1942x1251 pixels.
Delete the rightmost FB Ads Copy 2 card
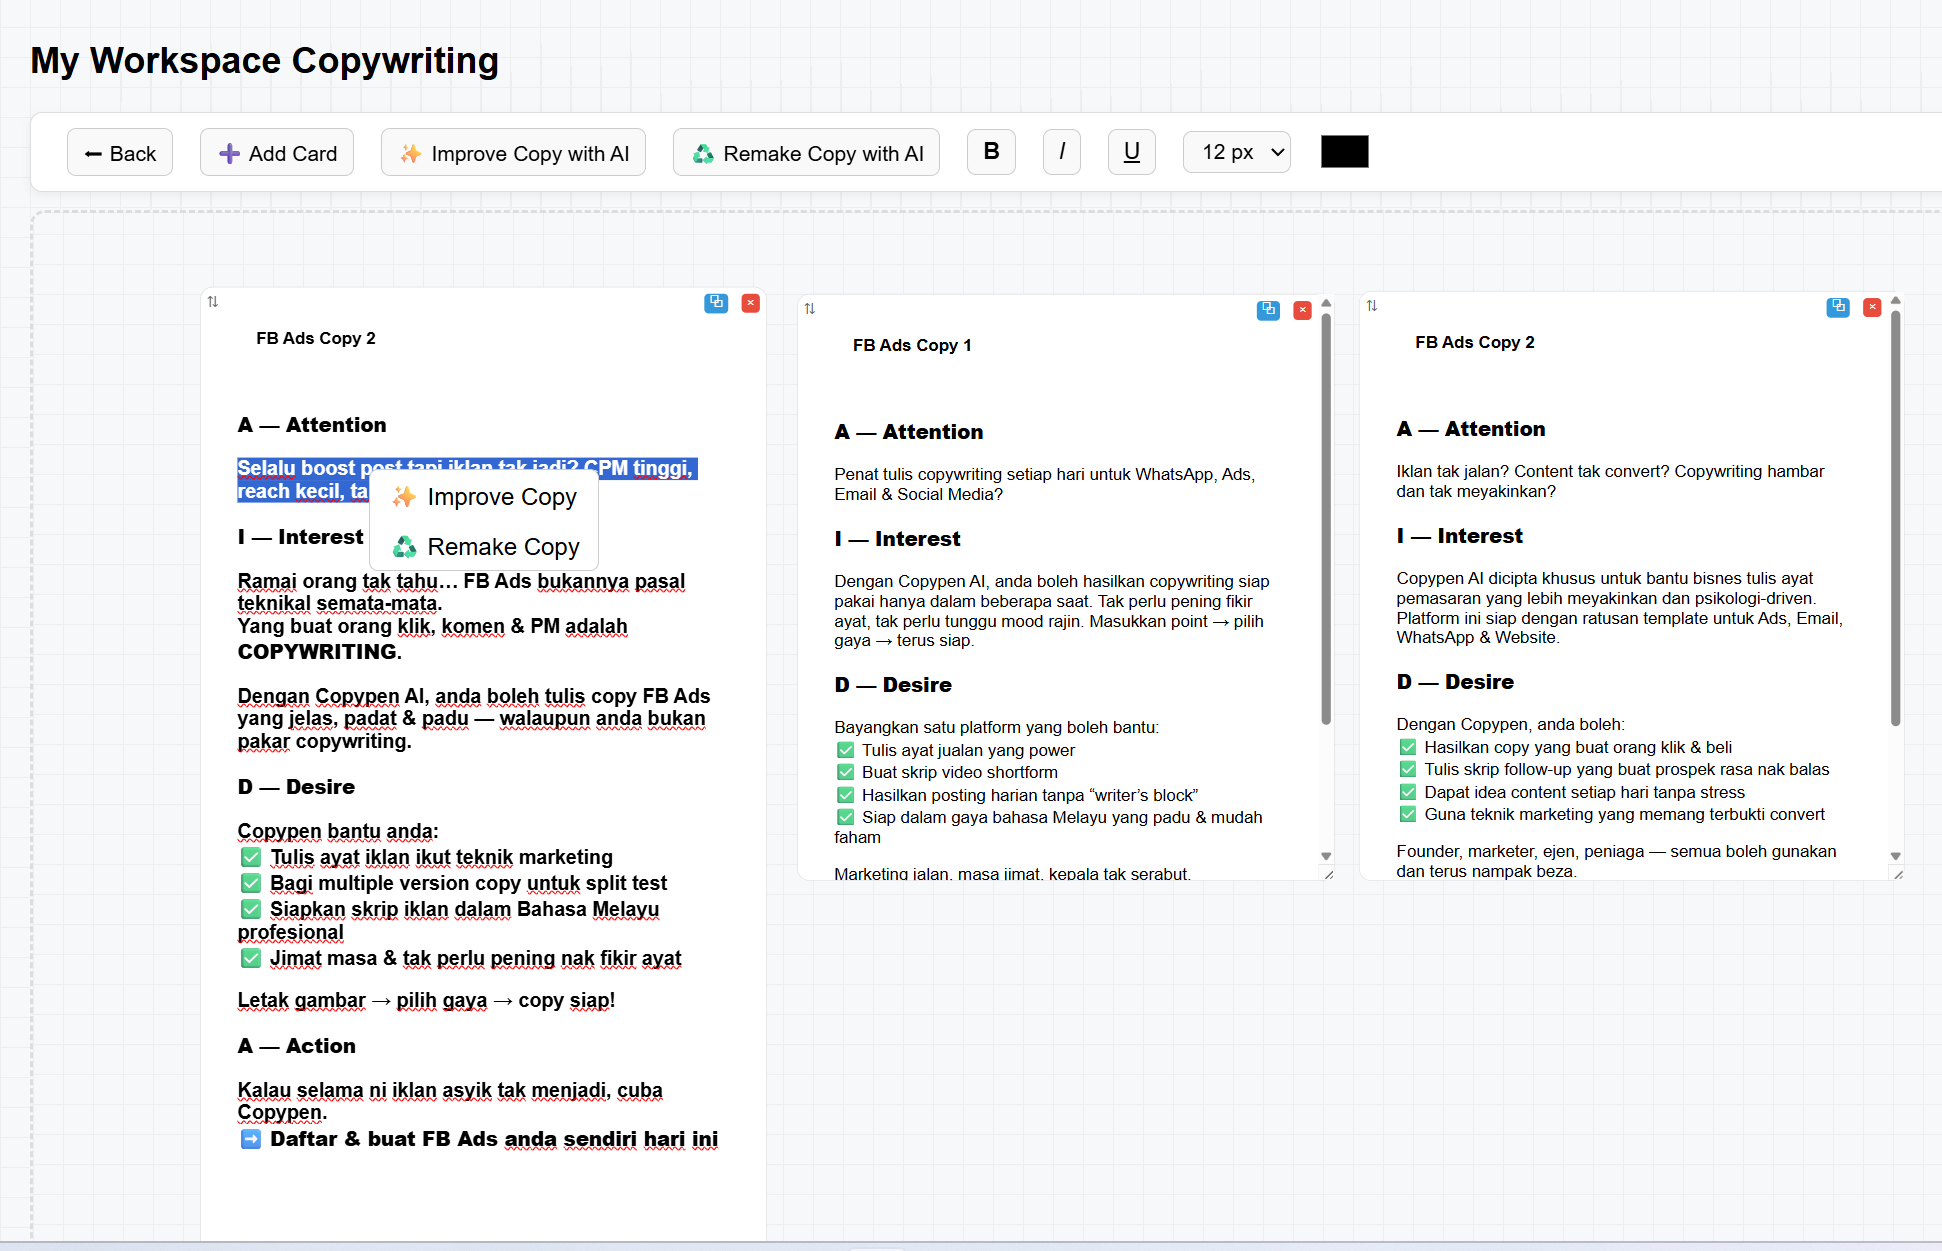coord(1872,307)
